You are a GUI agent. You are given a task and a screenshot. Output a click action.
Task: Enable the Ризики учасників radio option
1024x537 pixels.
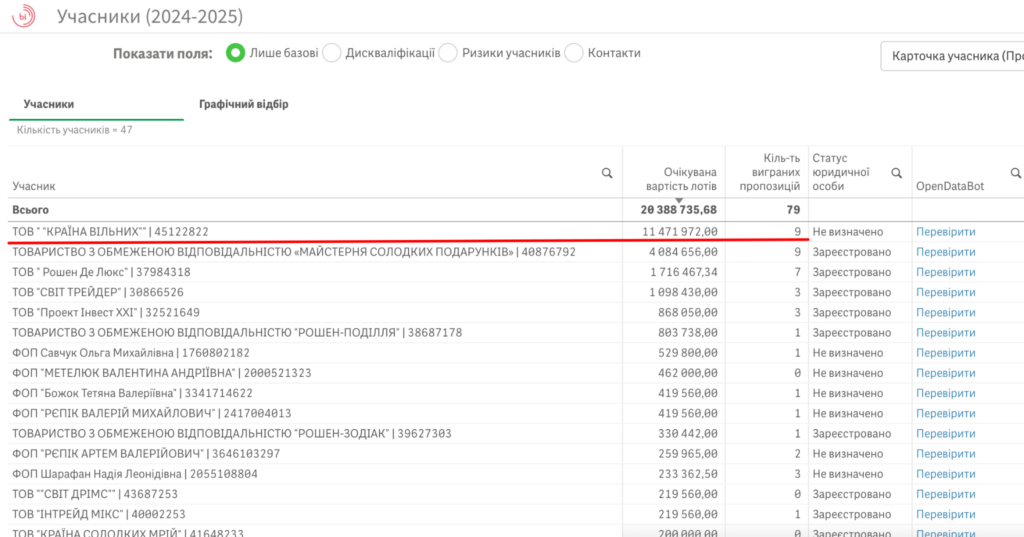pos(448,53)
